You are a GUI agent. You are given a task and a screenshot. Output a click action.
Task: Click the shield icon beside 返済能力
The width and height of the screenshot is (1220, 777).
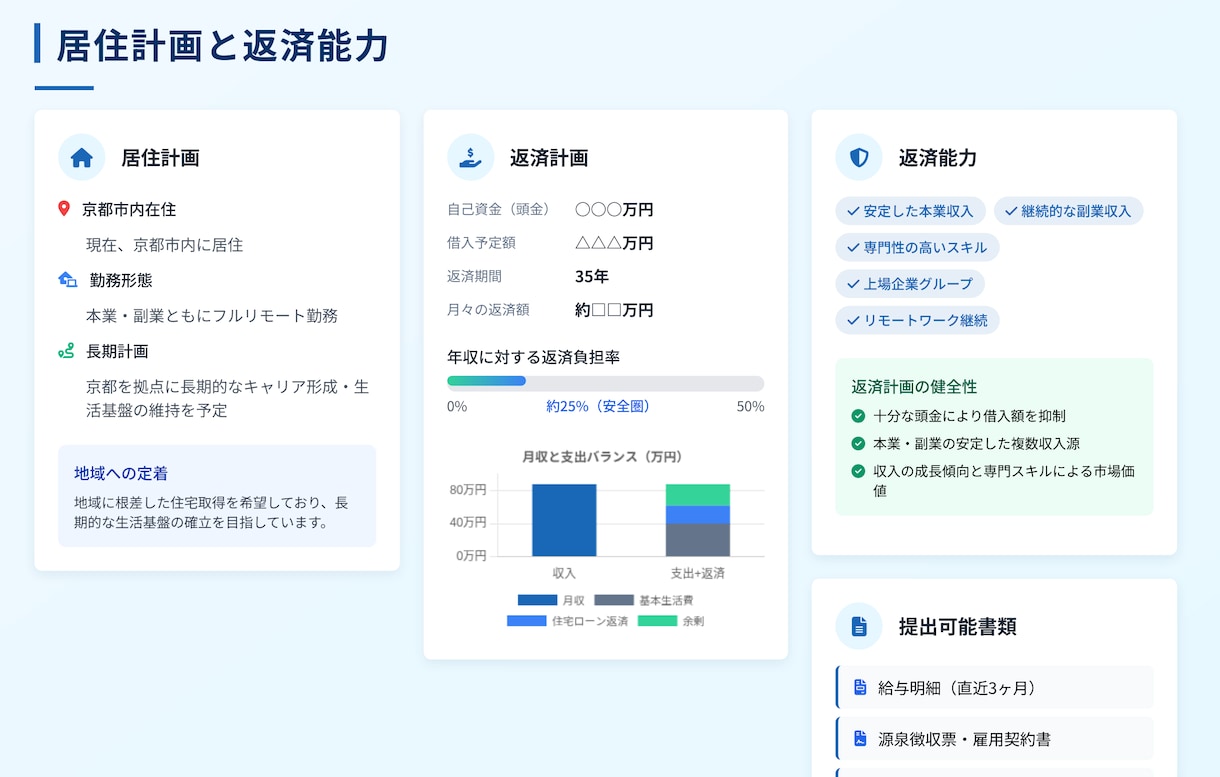[x=859, y=158]
